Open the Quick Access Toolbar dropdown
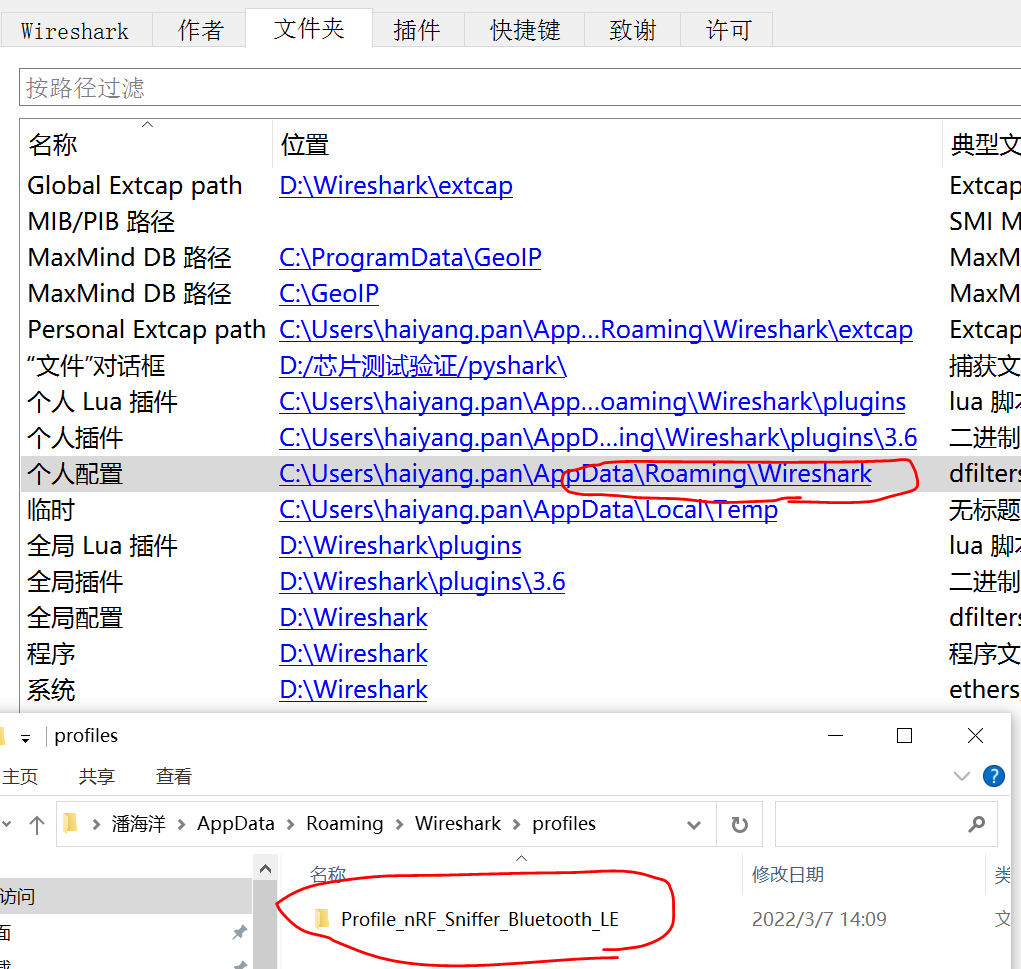The width and height of the screenshot is (1021, 969). (x=27, y=735)
